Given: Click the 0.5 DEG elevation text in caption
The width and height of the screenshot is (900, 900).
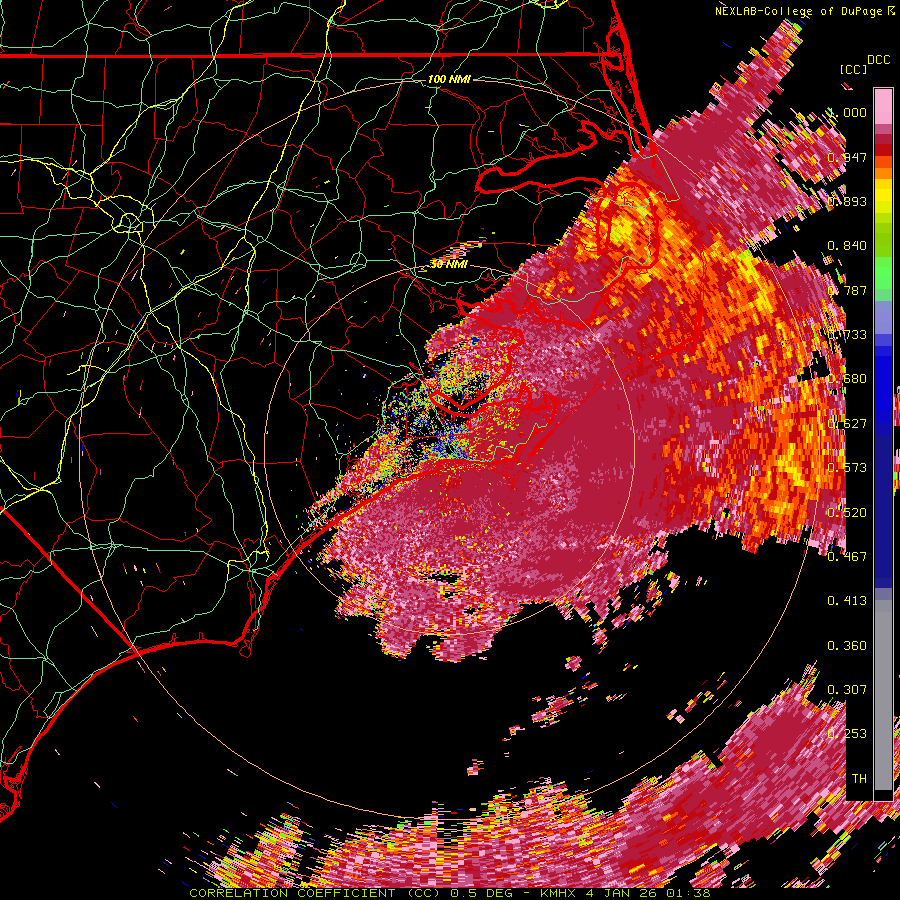Looking at the screenshot, I should 480,893.
